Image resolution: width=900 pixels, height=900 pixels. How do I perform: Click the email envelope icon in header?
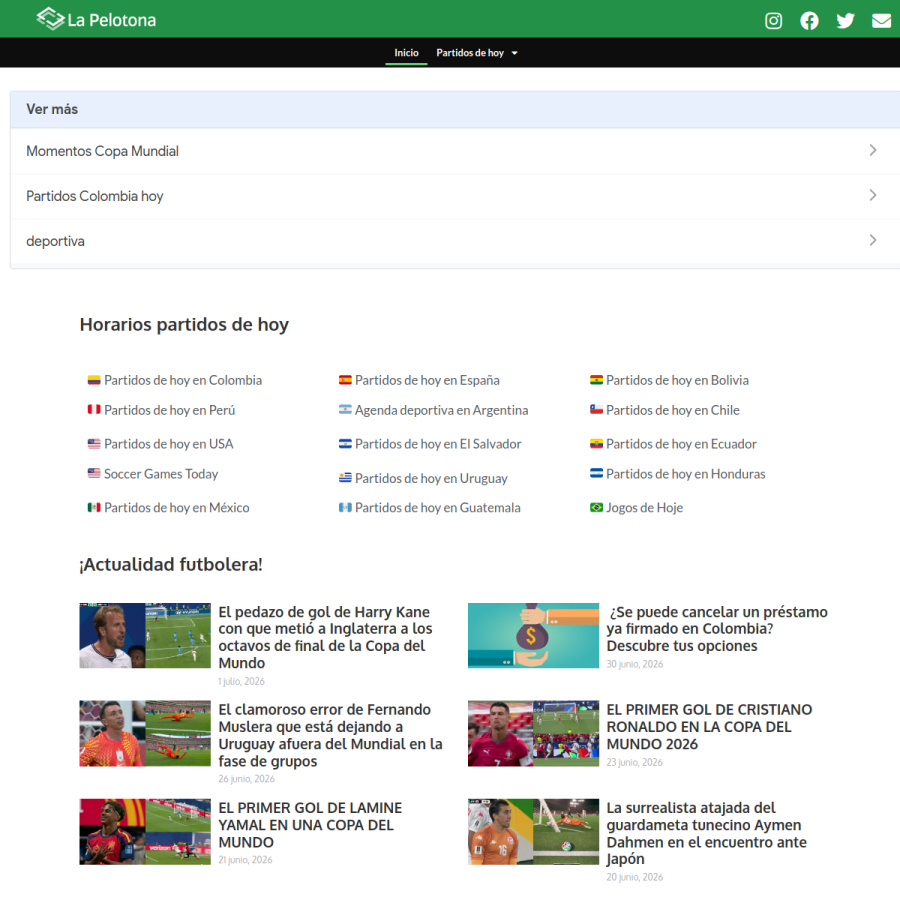[x=881, y=21]
